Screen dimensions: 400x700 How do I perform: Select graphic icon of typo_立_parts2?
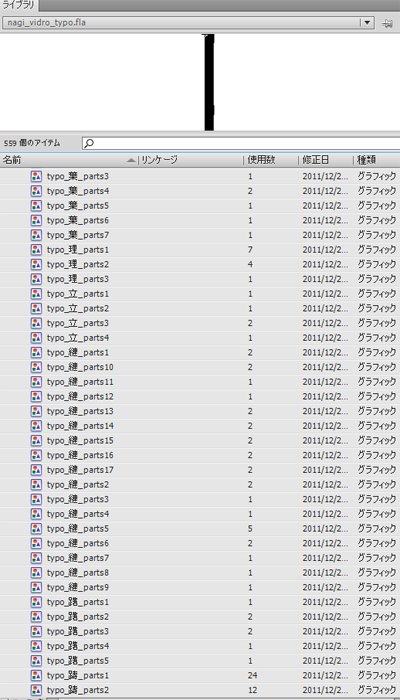click(x=36, y=308)
